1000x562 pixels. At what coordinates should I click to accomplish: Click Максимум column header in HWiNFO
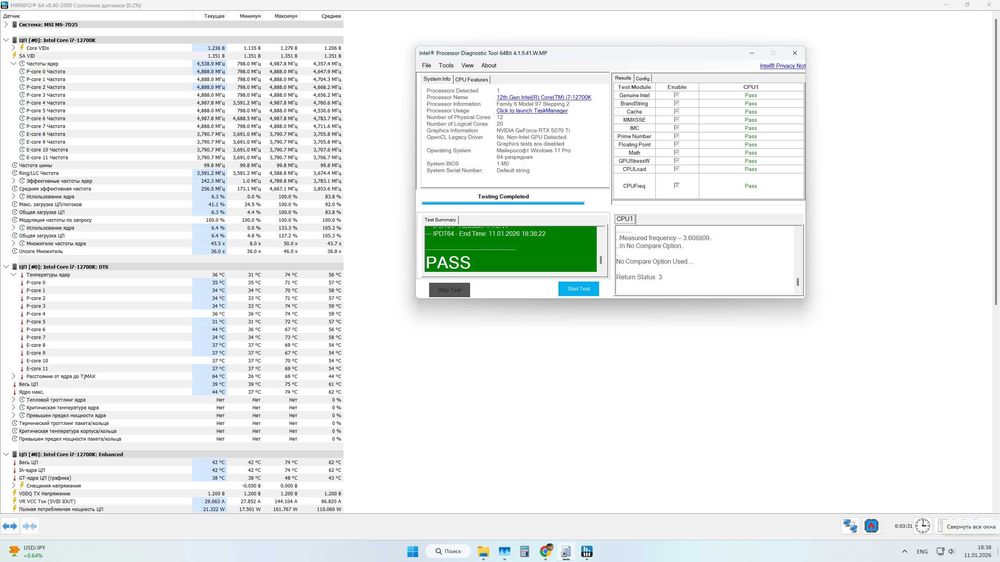click(285, 16)
